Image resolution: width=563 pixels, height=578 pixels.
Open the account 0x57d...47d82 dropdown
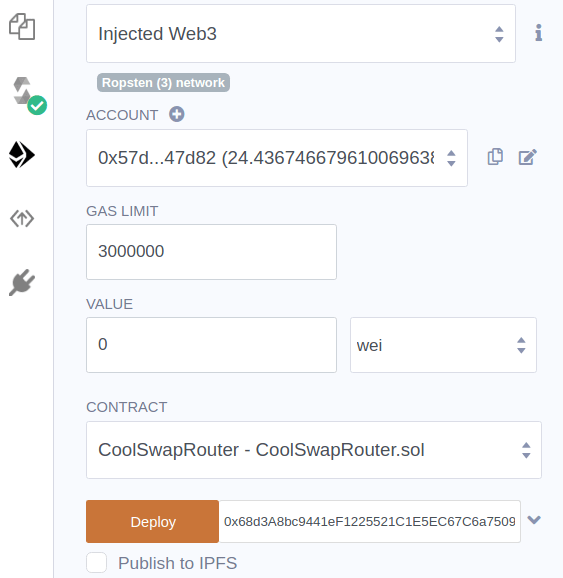coord(277,158)
